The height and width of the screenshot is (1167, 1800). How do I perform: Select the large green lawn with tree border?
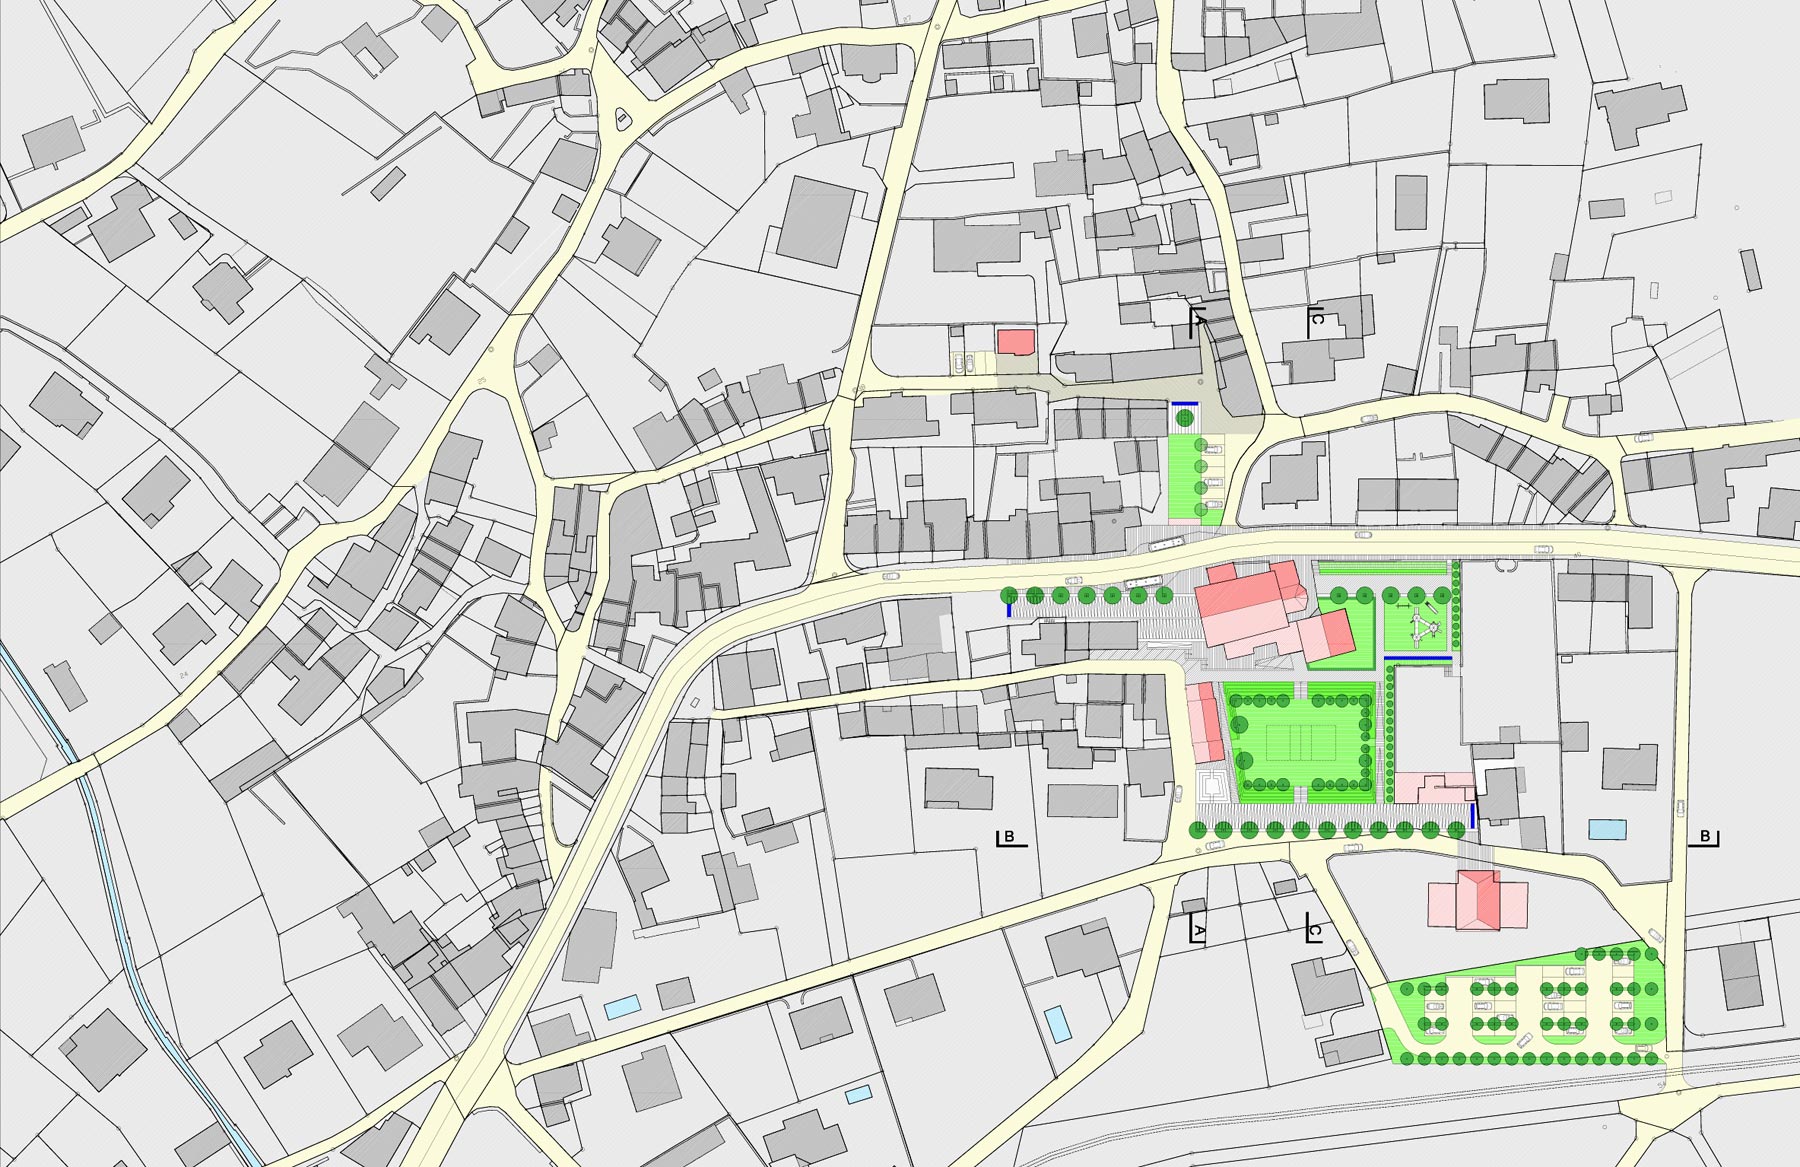[1303, 743]
